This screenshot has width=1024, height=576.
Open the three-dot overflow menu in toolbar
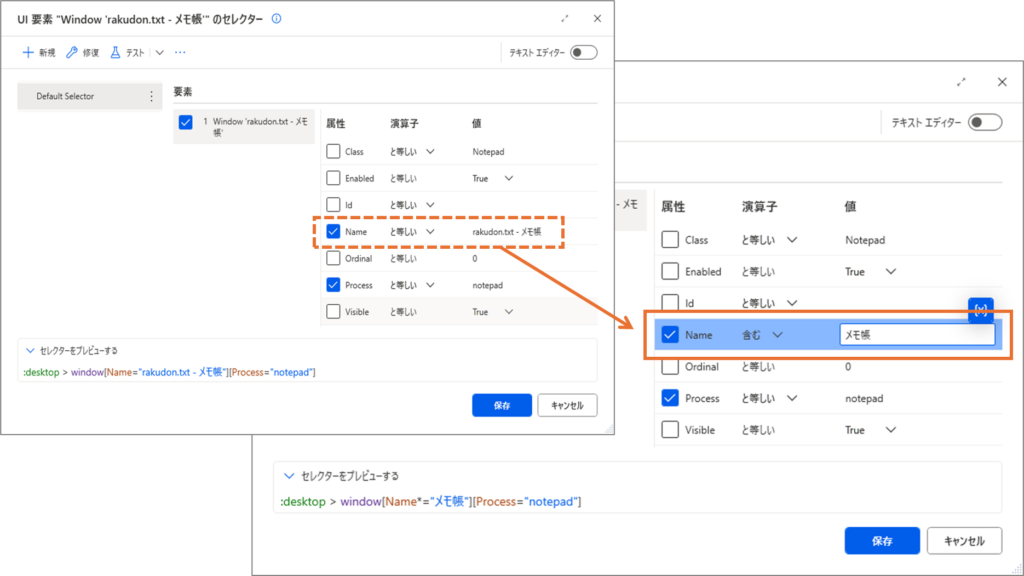[180, 52]
